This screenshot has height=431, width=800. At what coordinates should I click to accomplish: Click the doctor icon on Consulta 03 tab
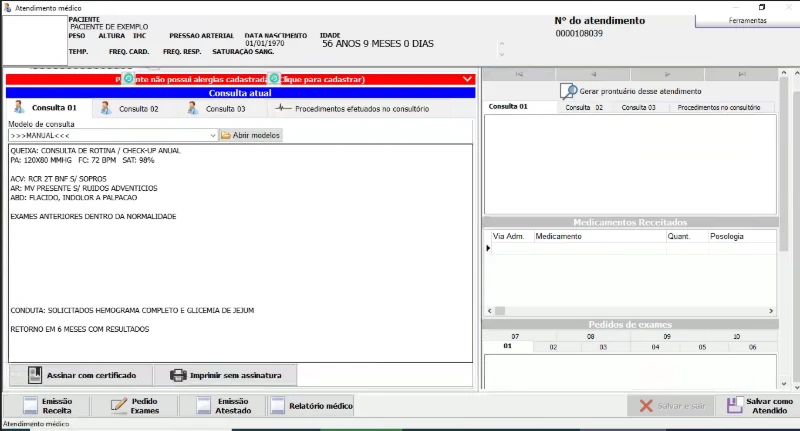(x=192, y=108)
